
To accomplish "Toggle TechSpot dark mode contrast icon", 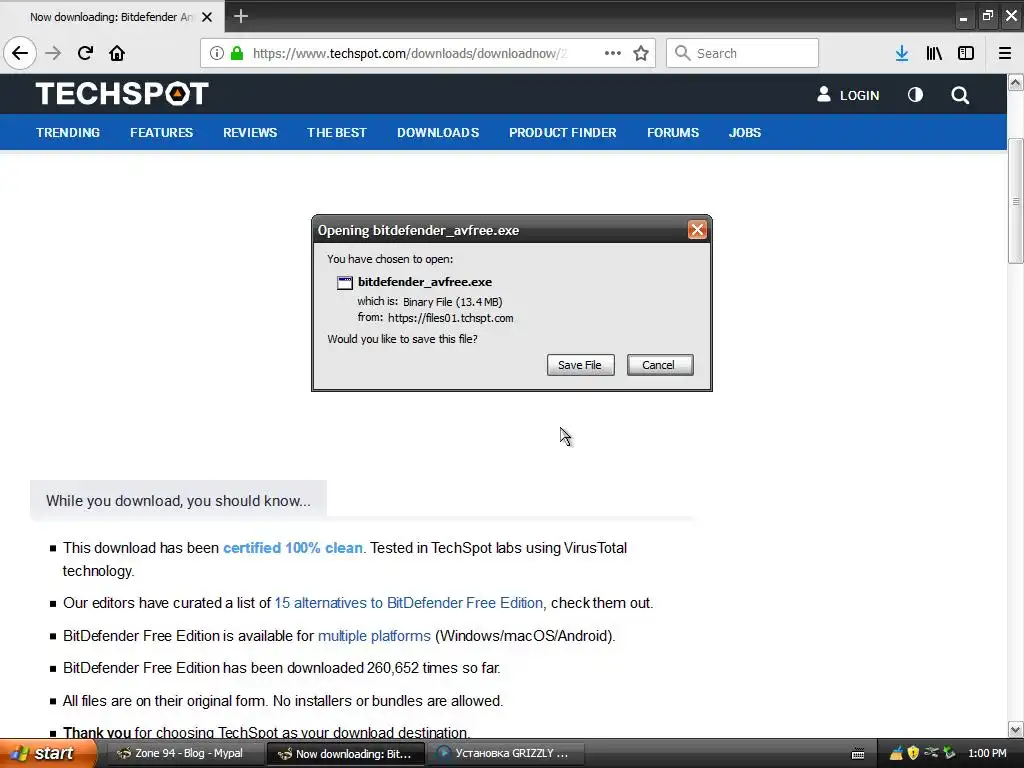I will 915,95.
